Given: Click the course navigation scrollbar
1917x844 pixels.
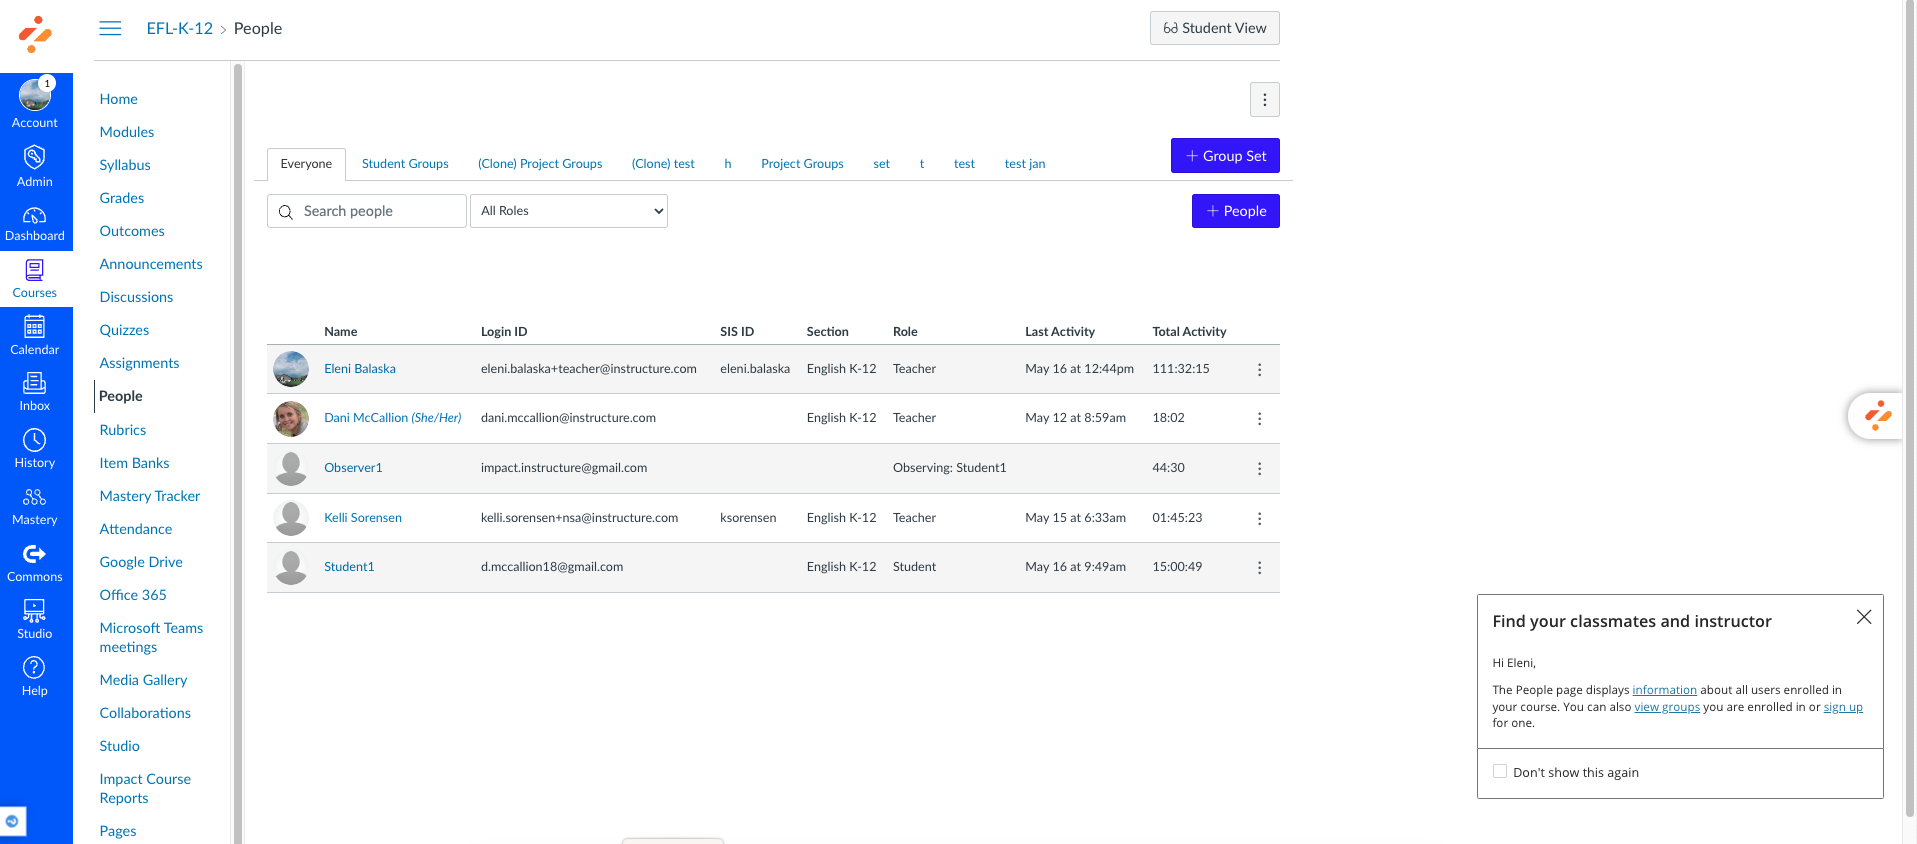Looking at the screenshot, I should point(237,452).
